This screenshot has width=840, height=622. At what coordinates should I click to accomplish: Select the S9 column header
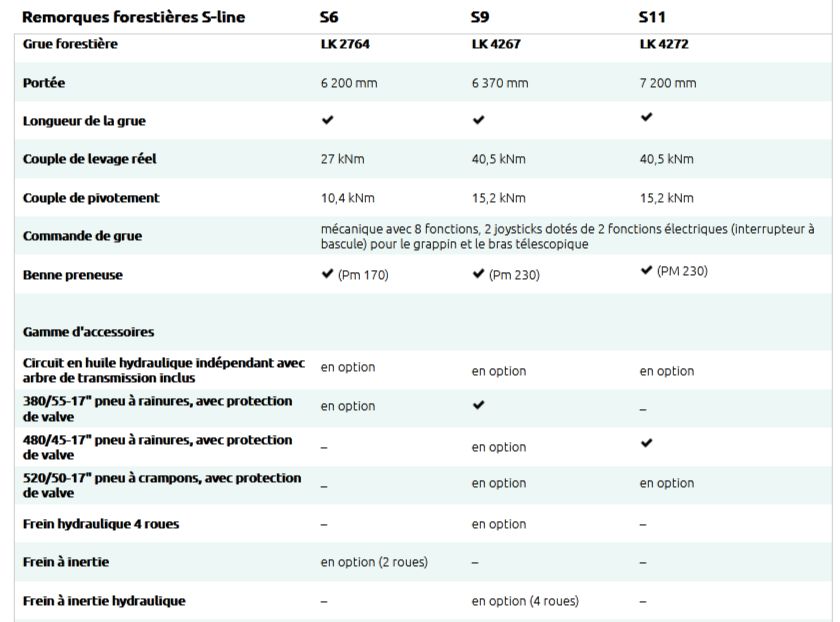[480, 17]
